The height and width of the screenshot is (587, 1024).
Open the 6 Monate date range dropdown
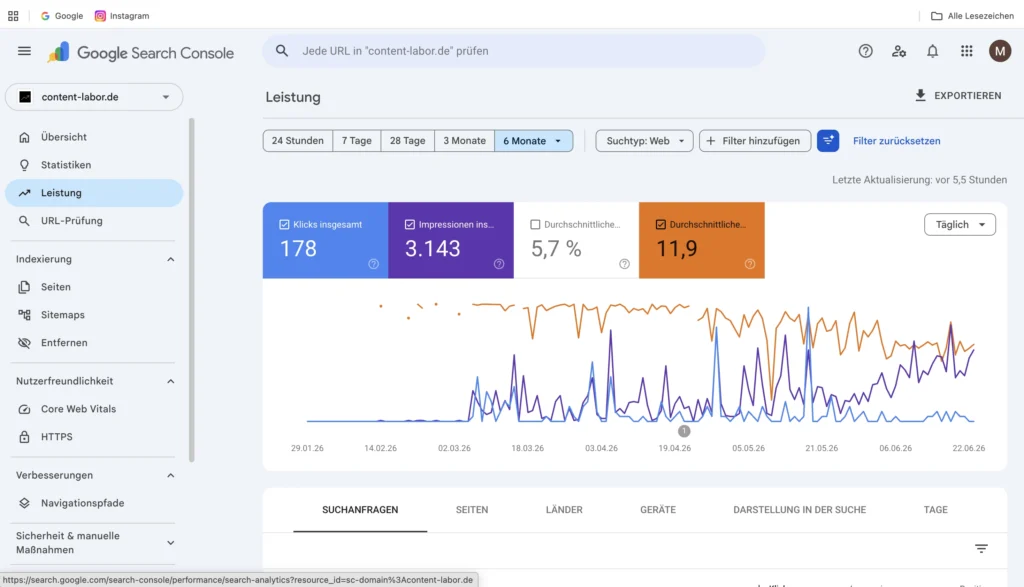pyautogui.click(x=534, y=140)
